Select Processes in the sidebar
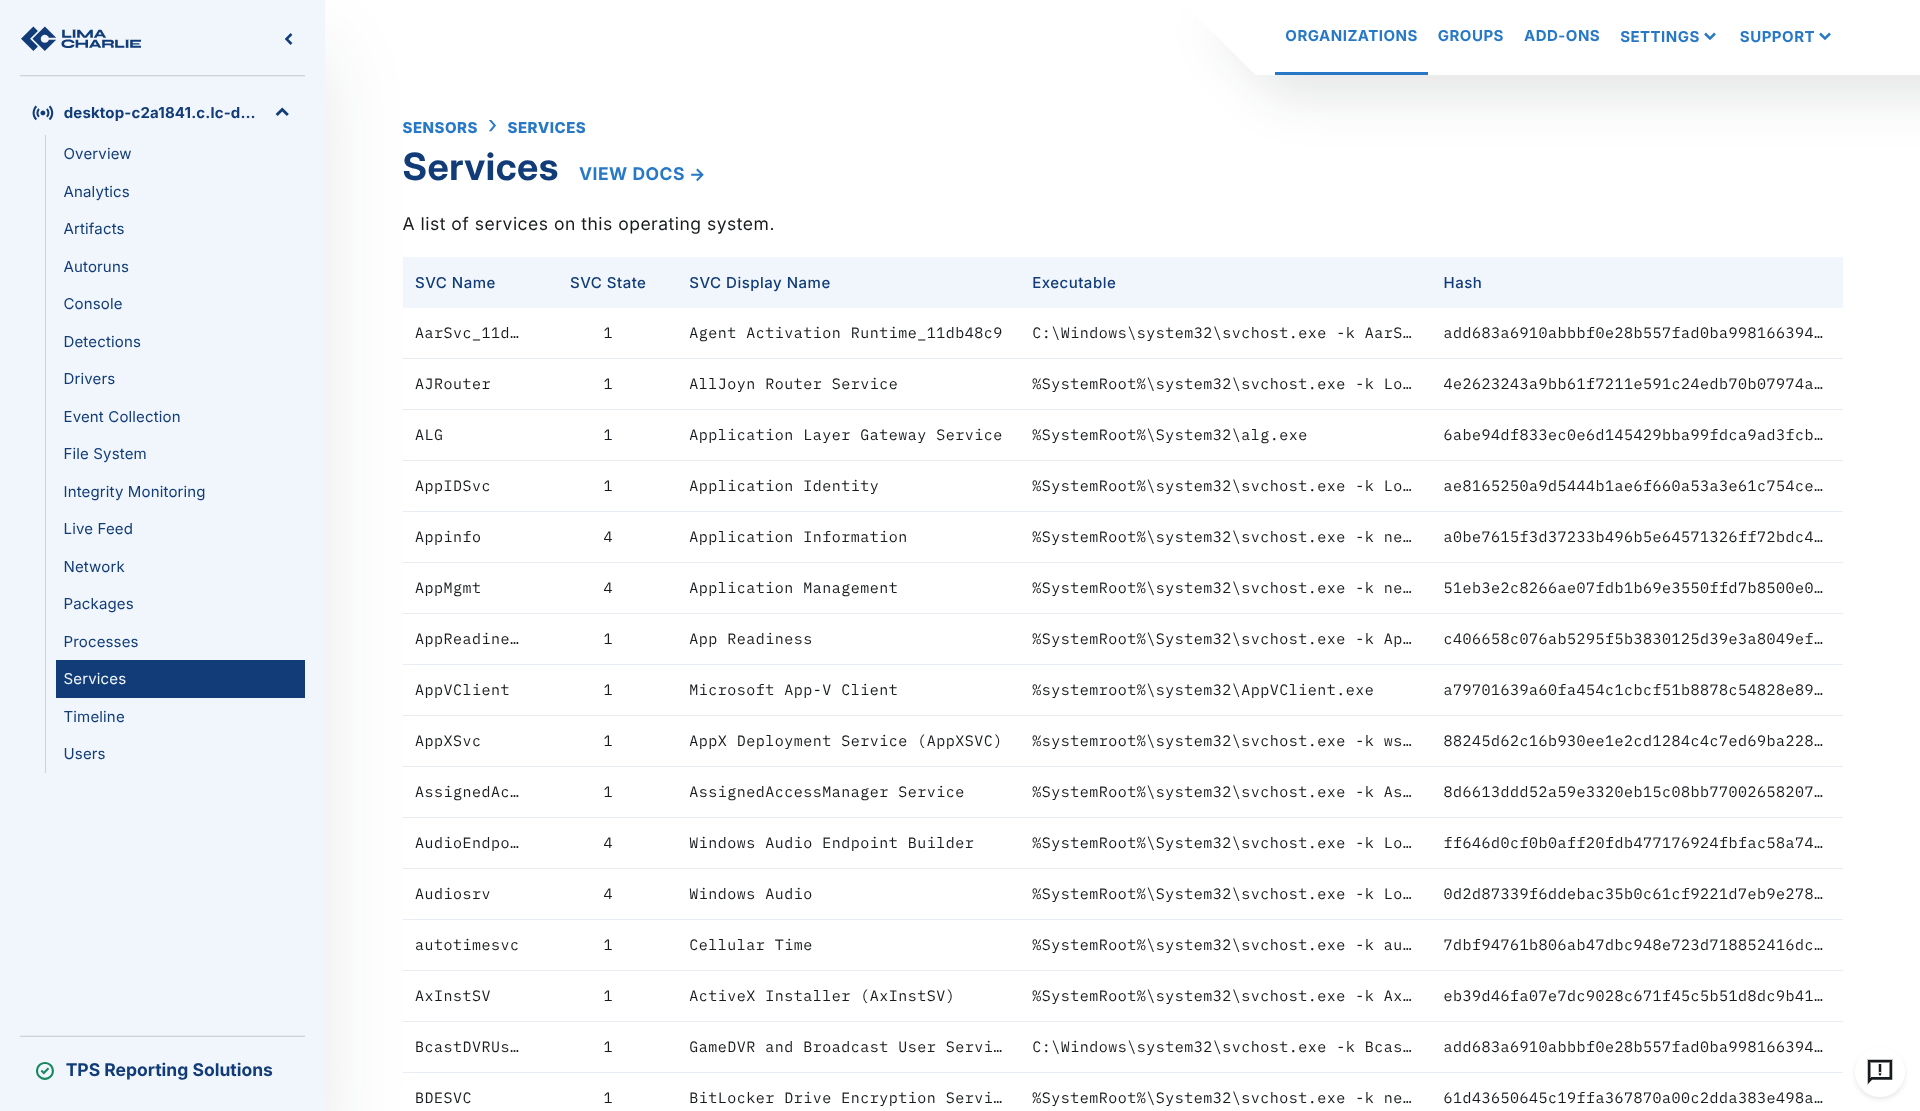The image size is (1920, 1111). [x=101, y=642]
